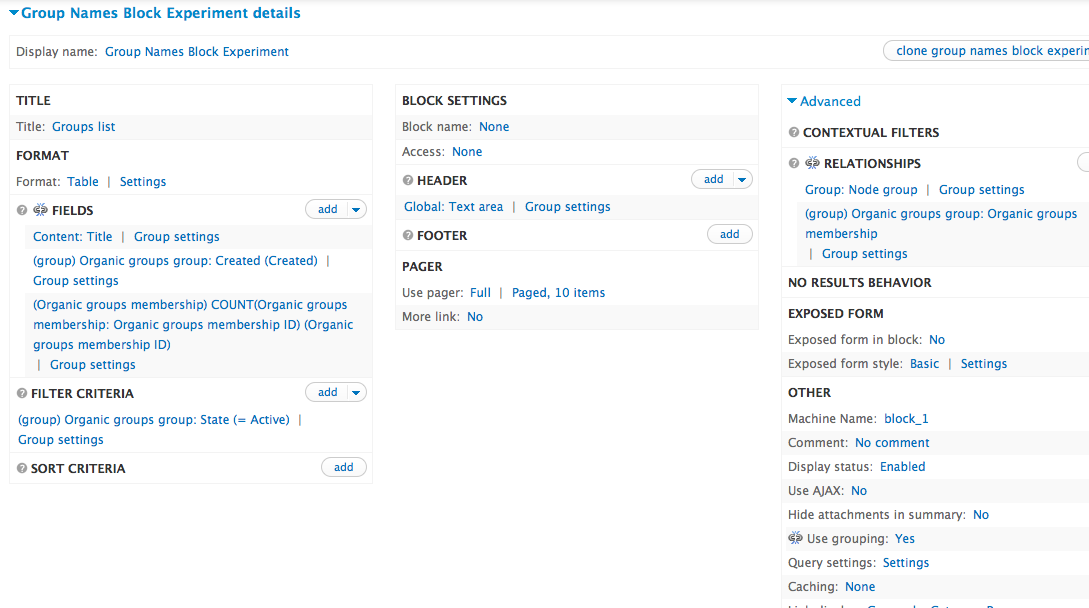Image resolution: width=1089 pixels, height=608 pixels.
Task: Open the Groups list title link
Action: point(83,127)
